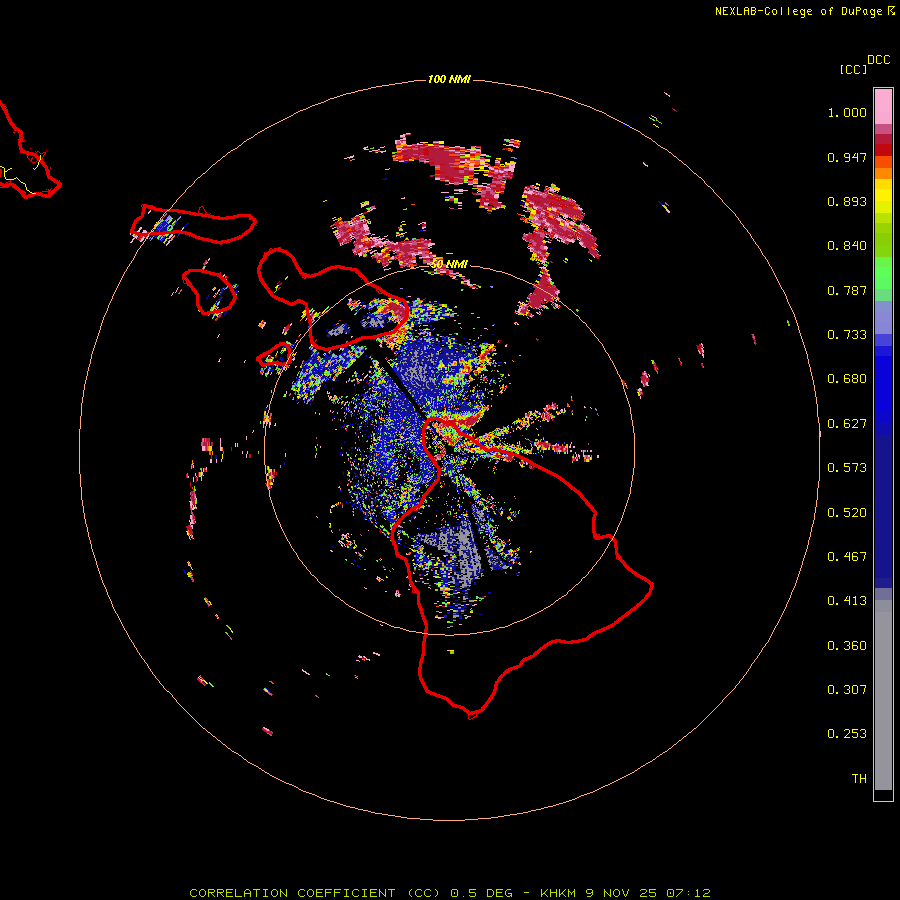The image size is (900, 900).
Task: Click the 0.307 colorbar value
Action: point(847,690)
